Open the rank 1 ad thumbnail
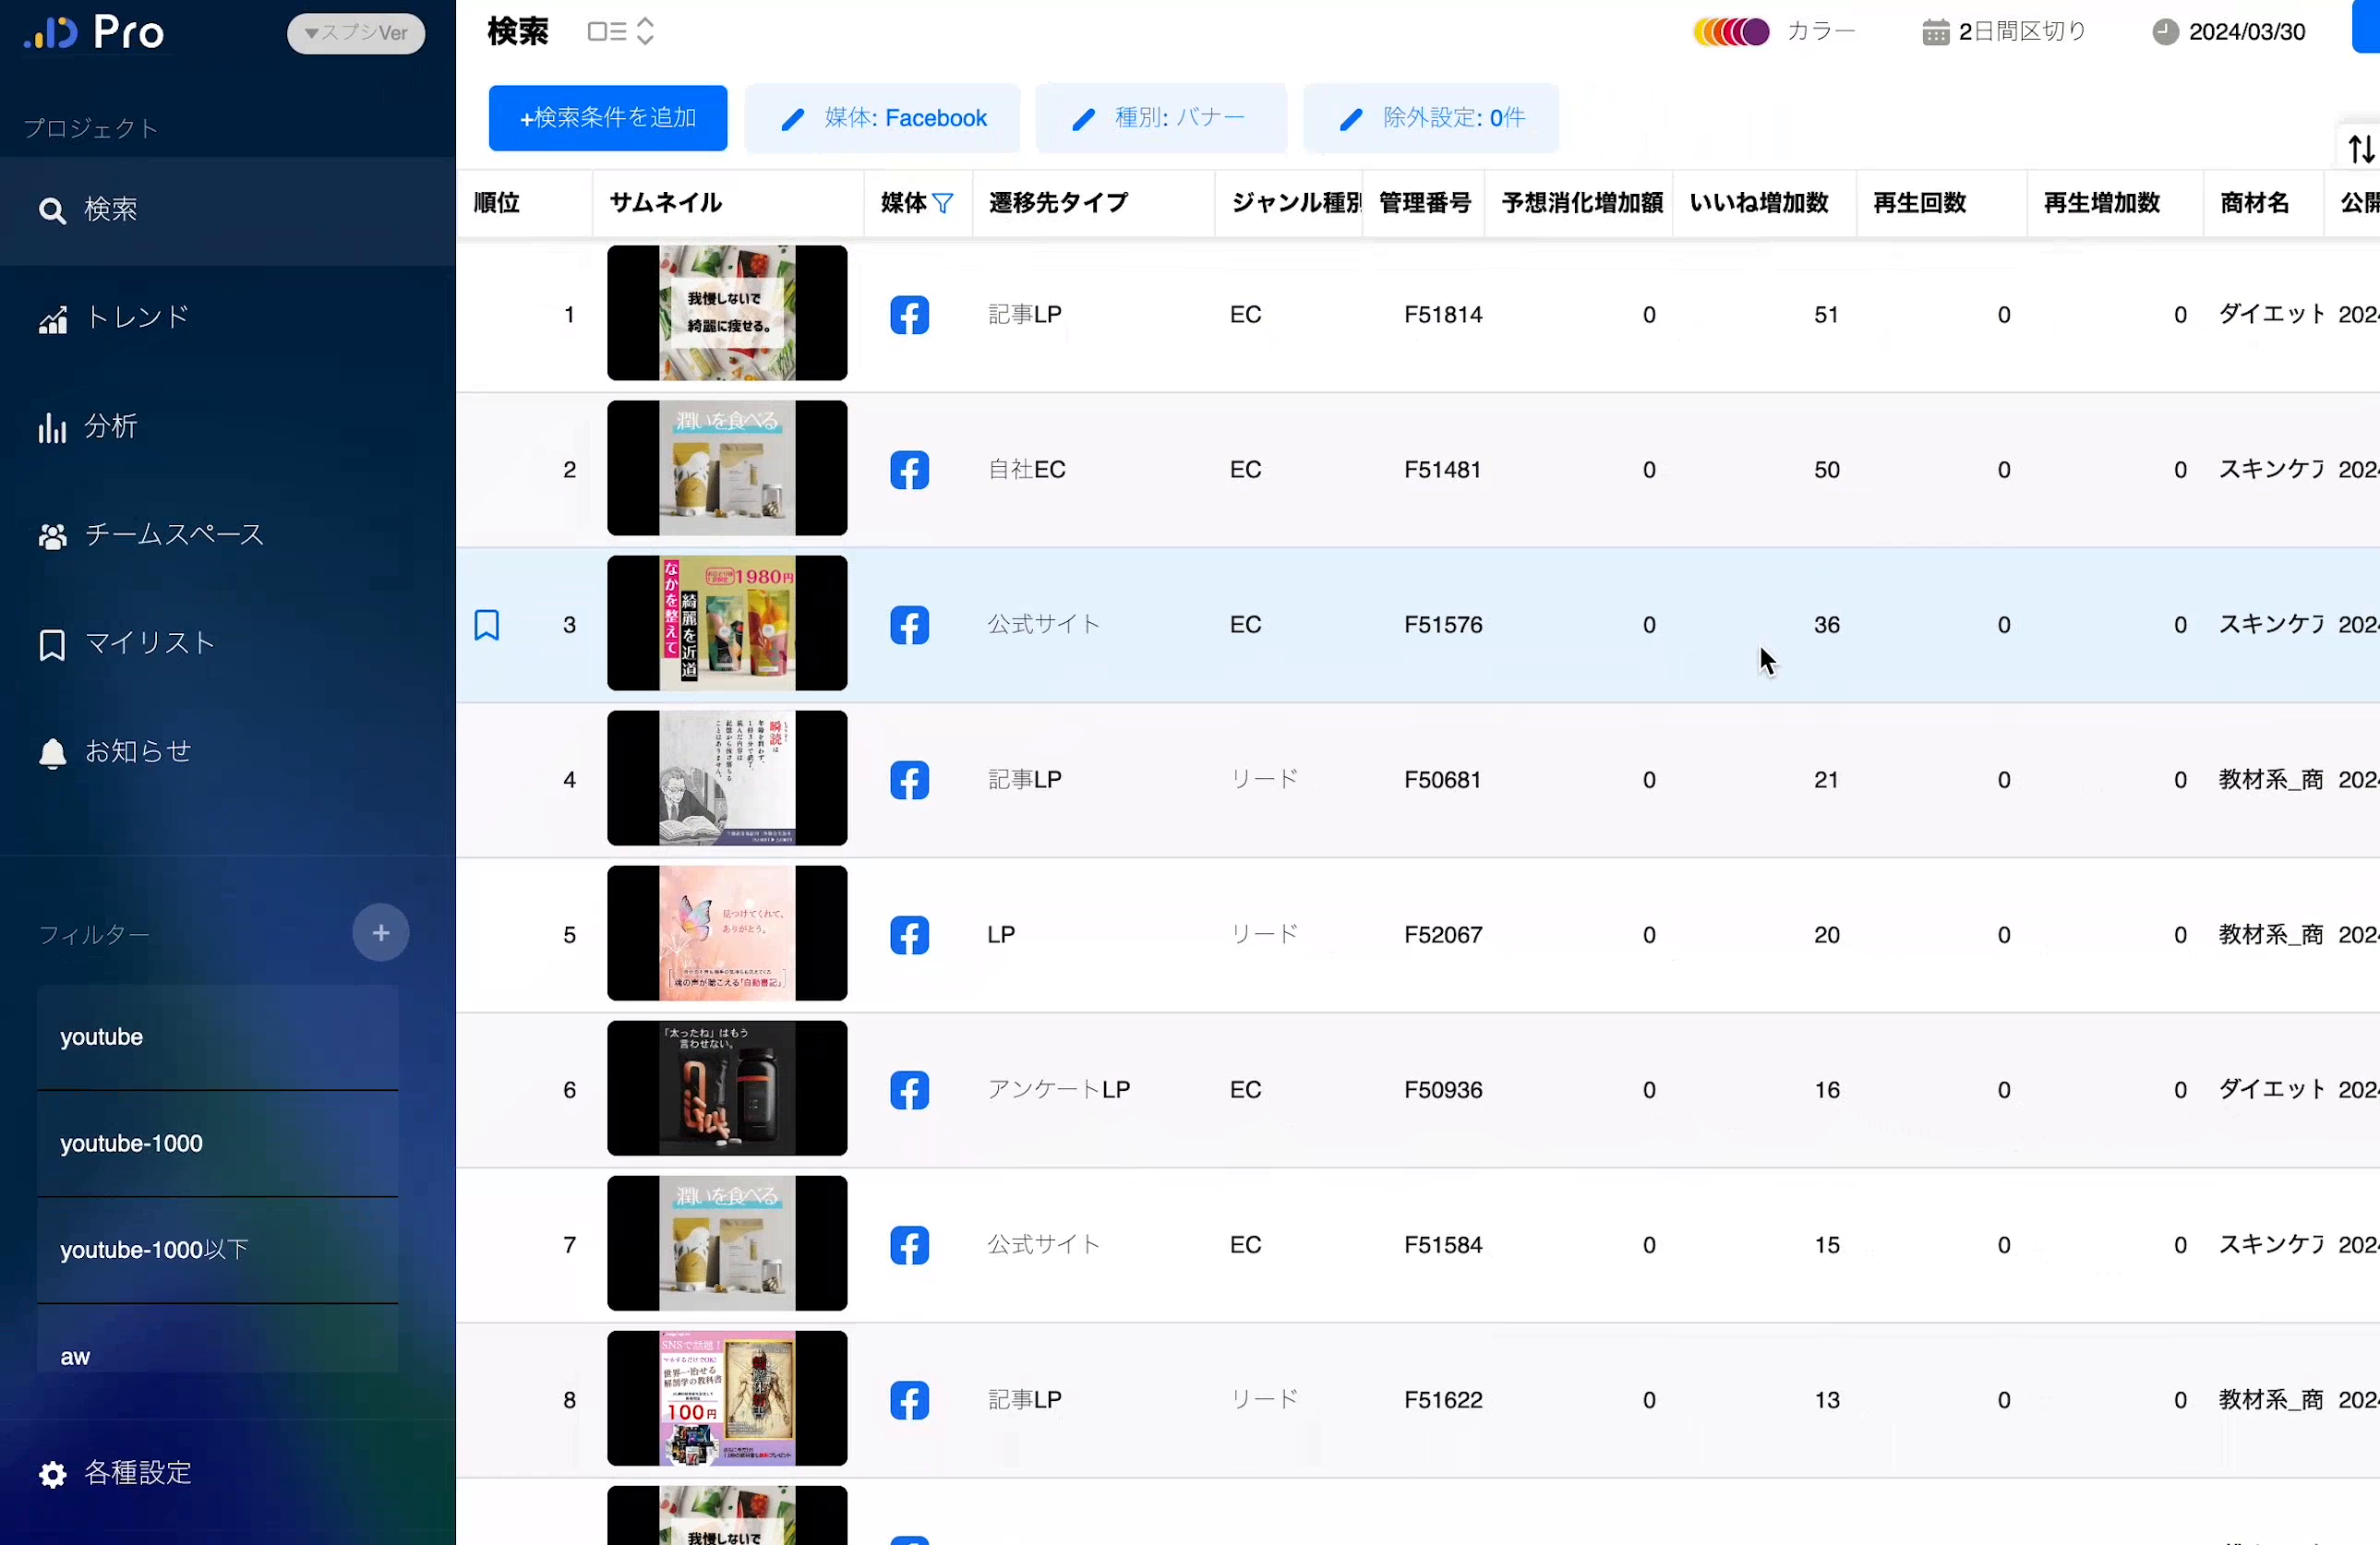The height and width of the screenshot is (1545, 2380). click(x=727, y=313)
